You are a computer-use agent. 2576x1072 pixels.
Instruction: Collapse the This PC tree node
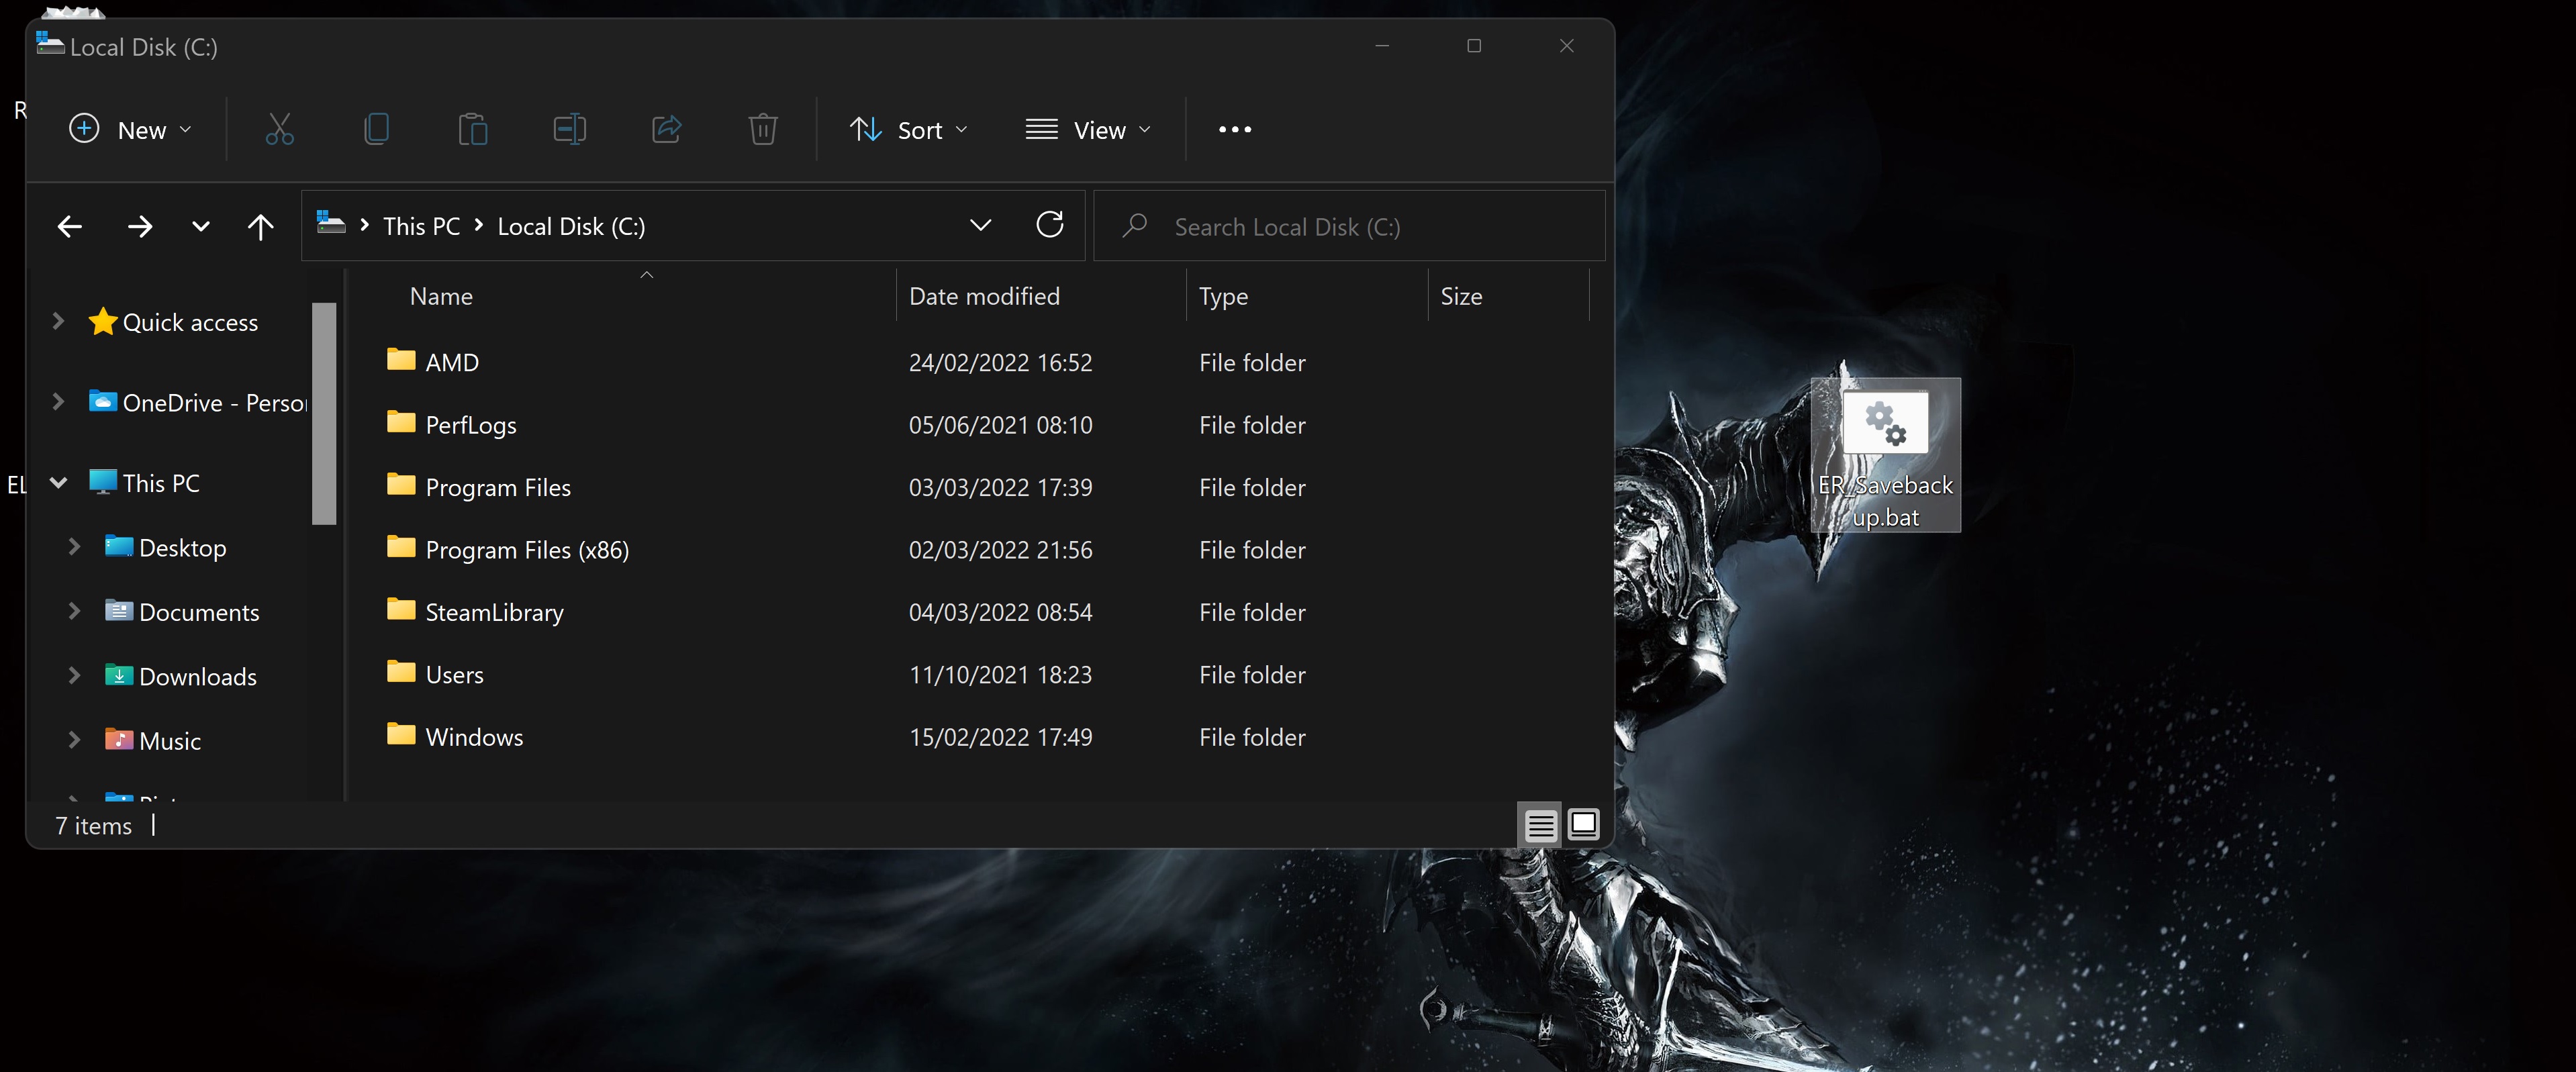tap(58, 483)
